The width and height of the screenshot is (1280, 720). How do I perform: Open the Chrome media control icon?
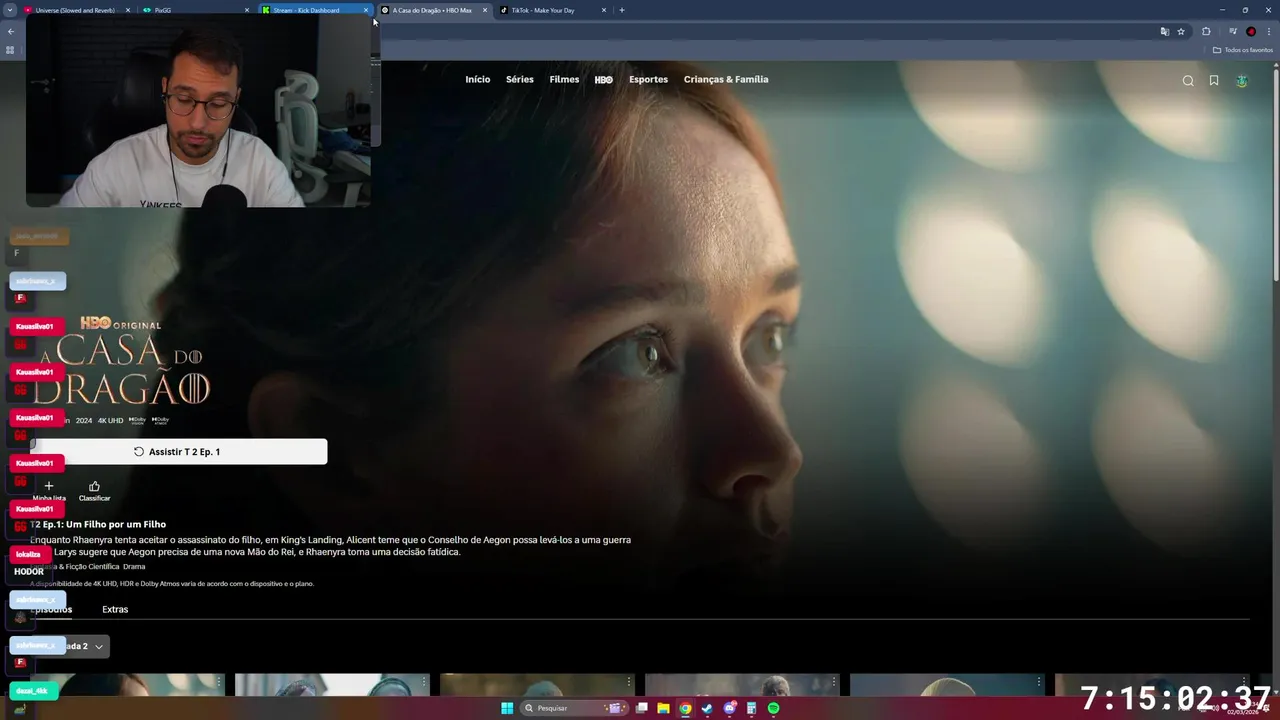tap(1233, 32)
